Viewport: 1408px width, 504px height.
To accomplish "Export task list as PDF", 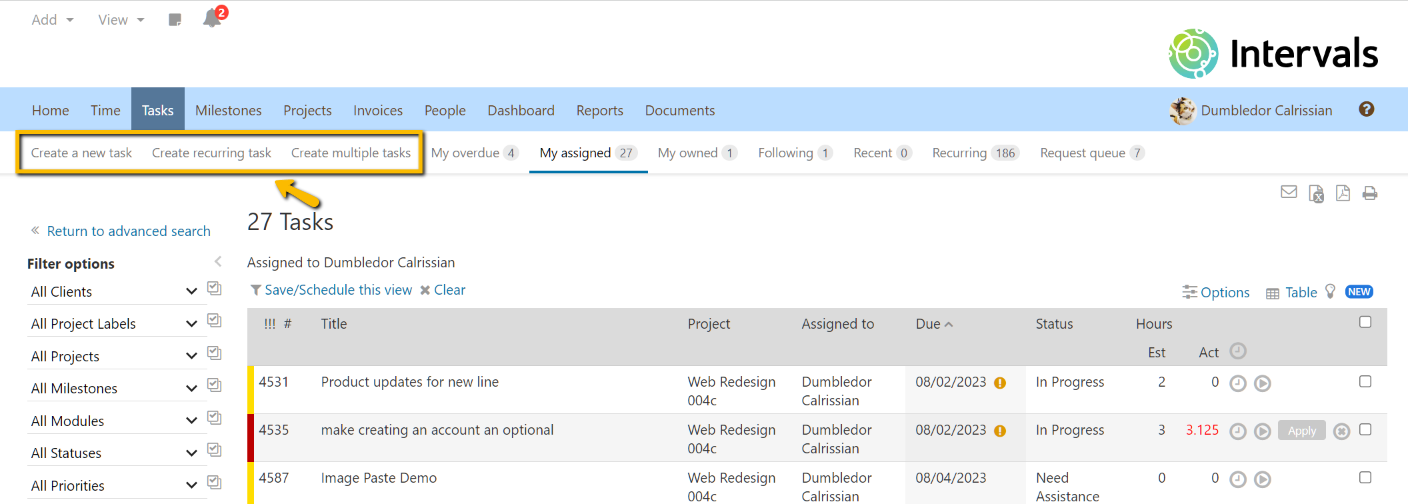I will [1343, 193].
